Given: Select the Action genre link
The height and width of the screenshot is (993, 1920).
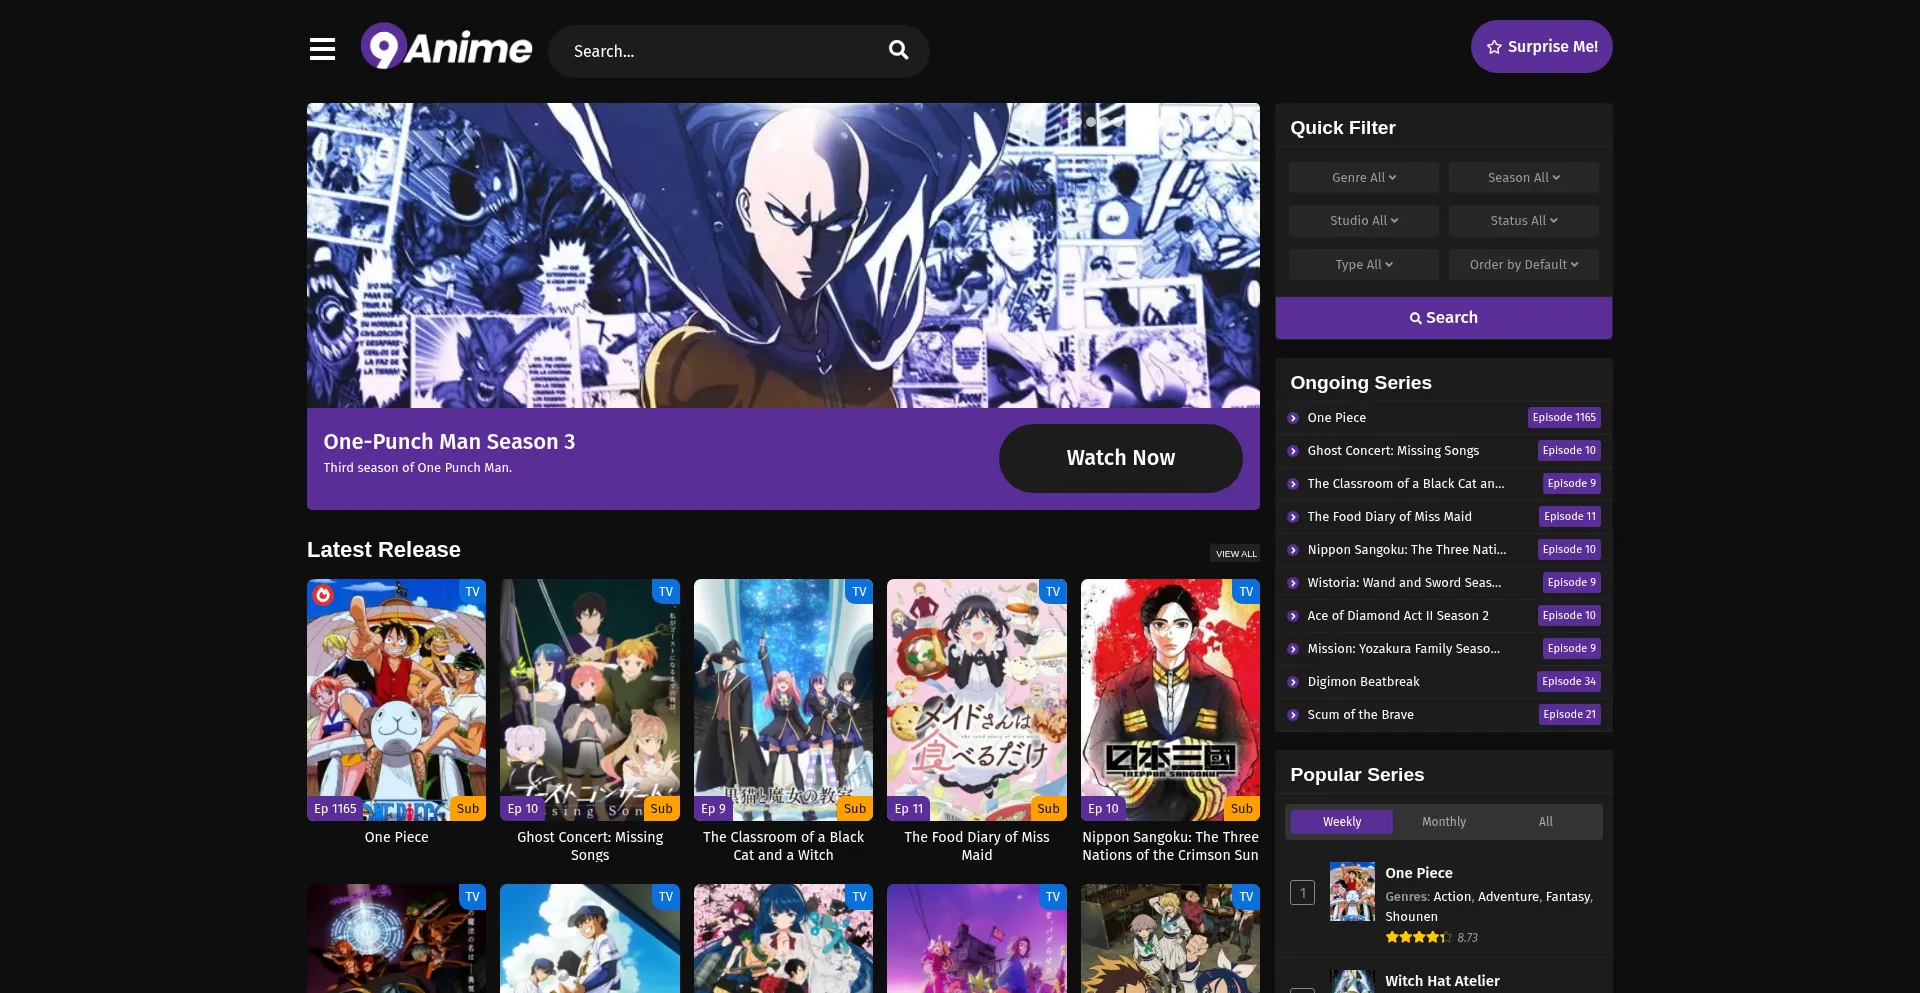Looking at the screenshot, I should click(1452, 897).
